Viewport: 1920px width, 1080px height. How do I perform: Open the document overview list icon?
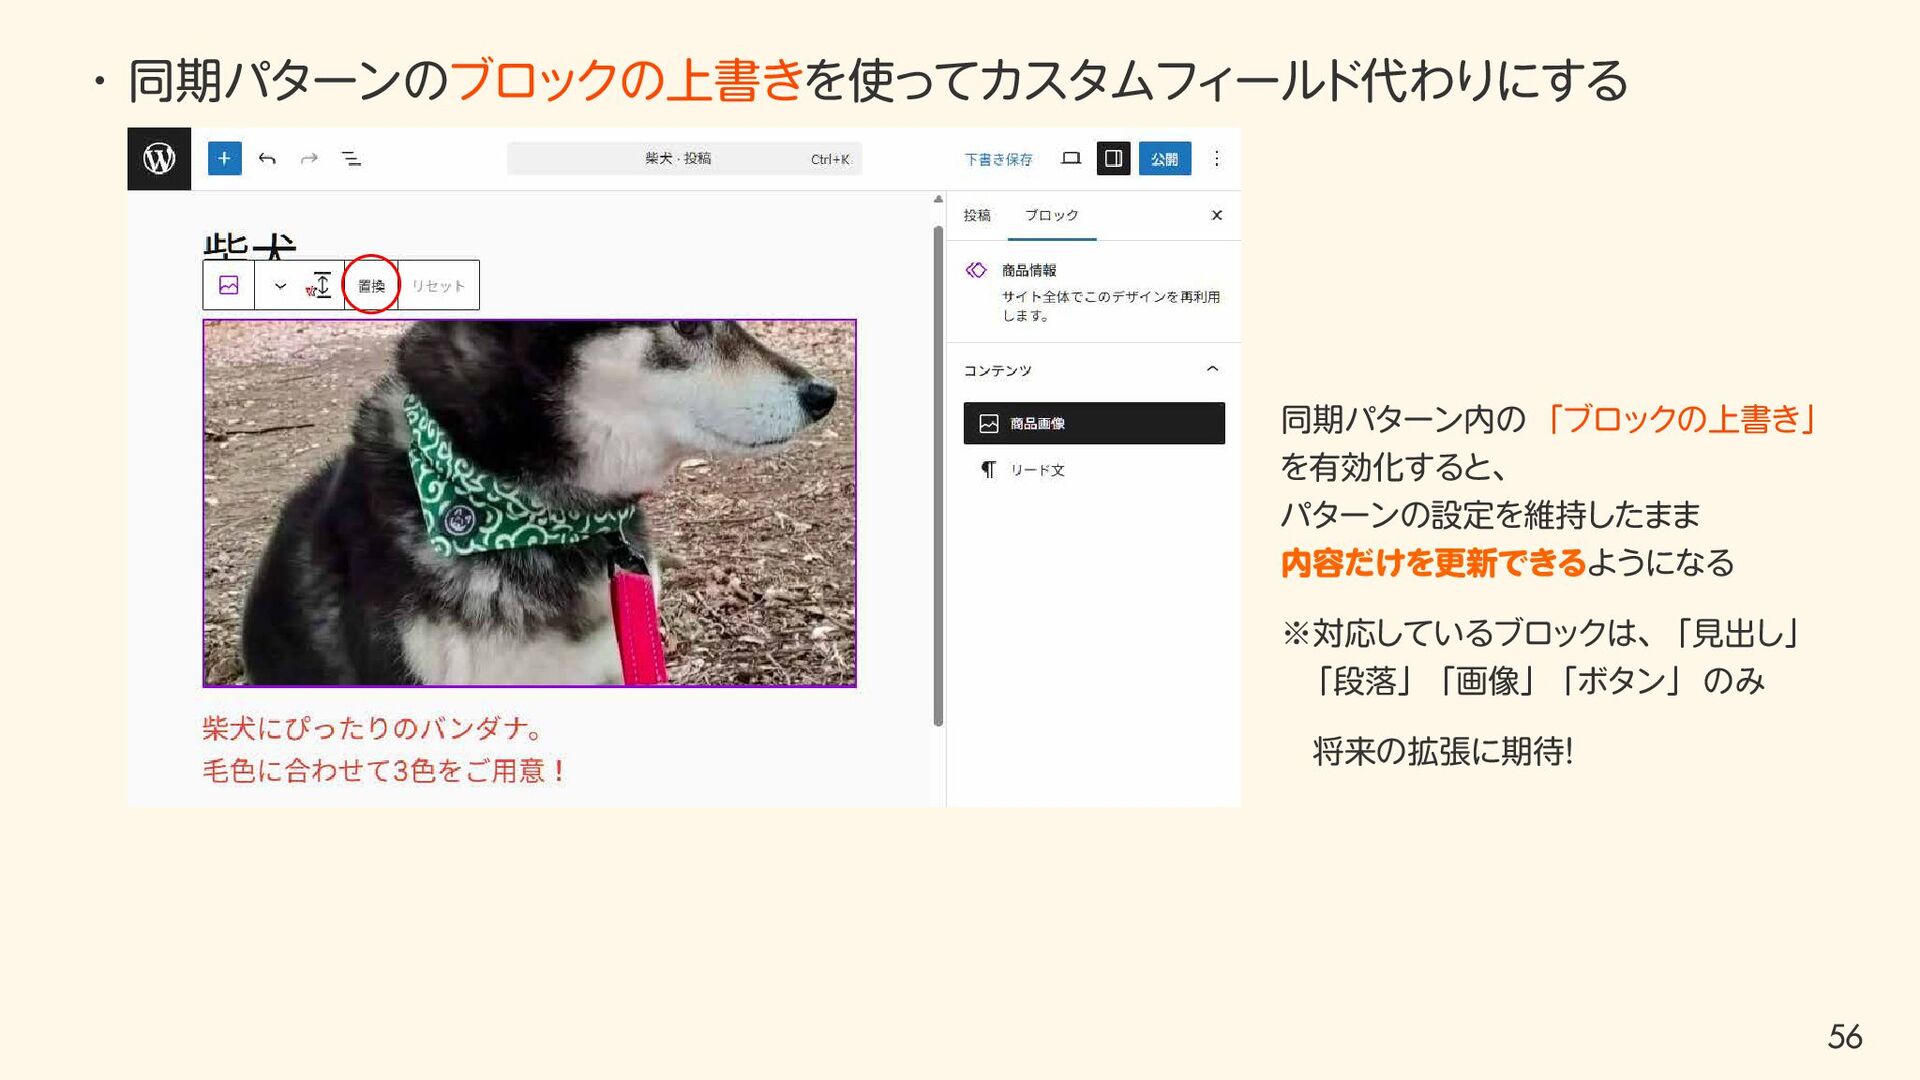tap(351, 158)
